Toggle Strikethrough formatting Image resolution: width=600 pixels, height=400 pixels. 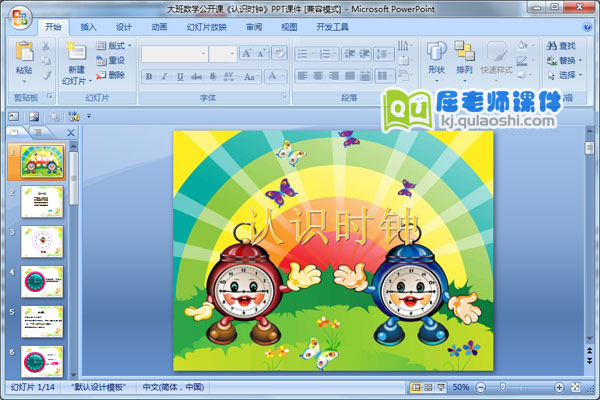(196, 77)
